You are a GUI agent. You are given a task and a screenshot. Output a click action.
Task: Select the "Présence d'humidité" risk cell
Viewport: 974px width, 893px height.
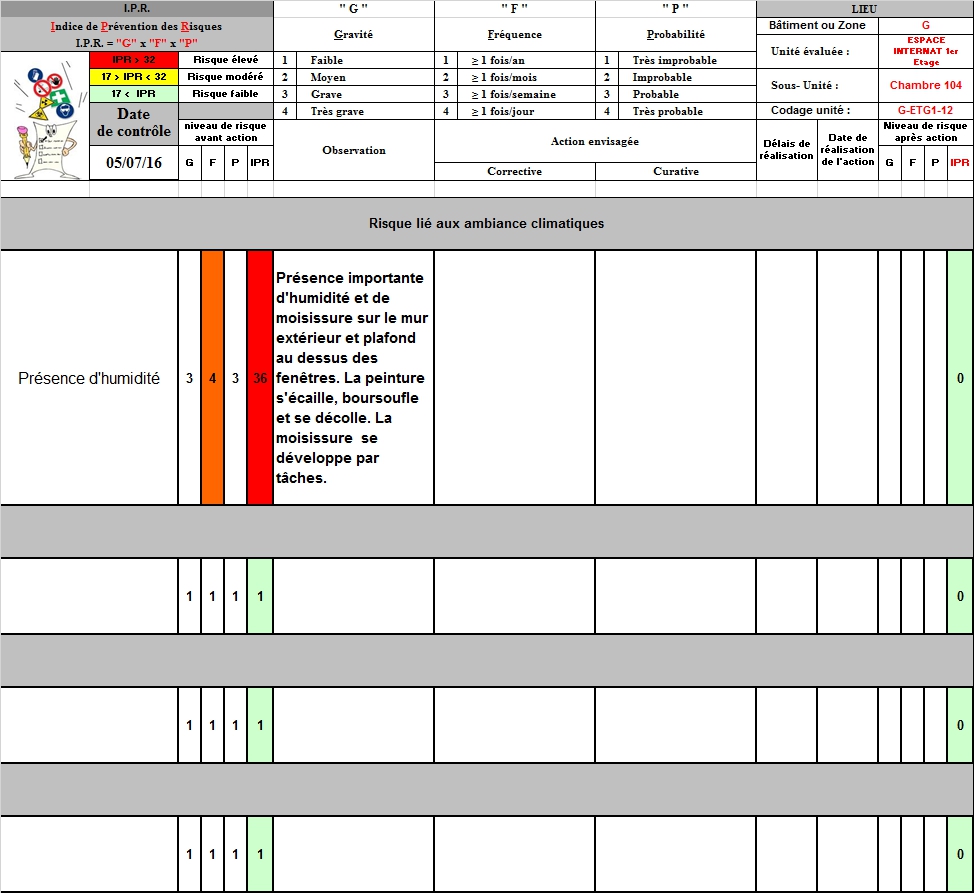[x=89, y=378]
